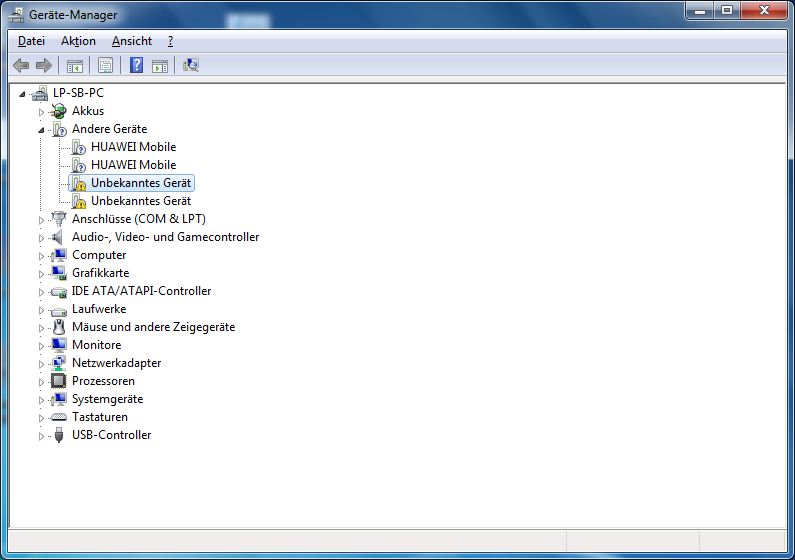This screenshot has width=795, height=560.
Task: Click the last Unbekanntes Gerät warning icon
Action: pos(78,201)
